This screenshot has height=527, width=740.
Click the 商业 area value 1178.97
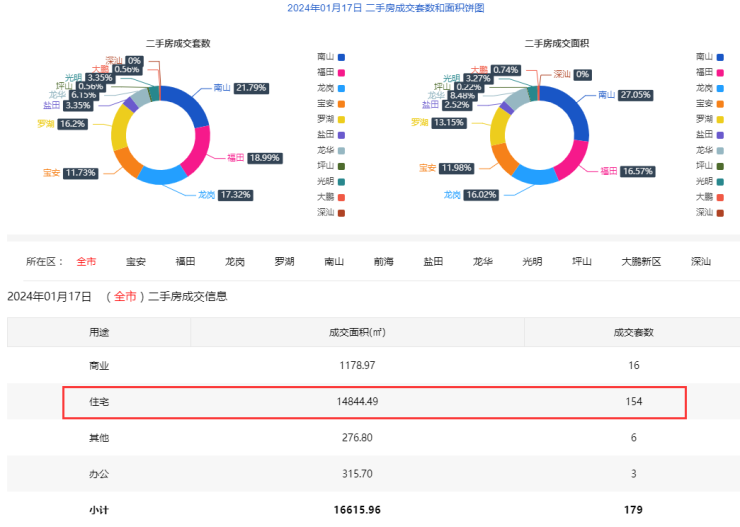357,365
